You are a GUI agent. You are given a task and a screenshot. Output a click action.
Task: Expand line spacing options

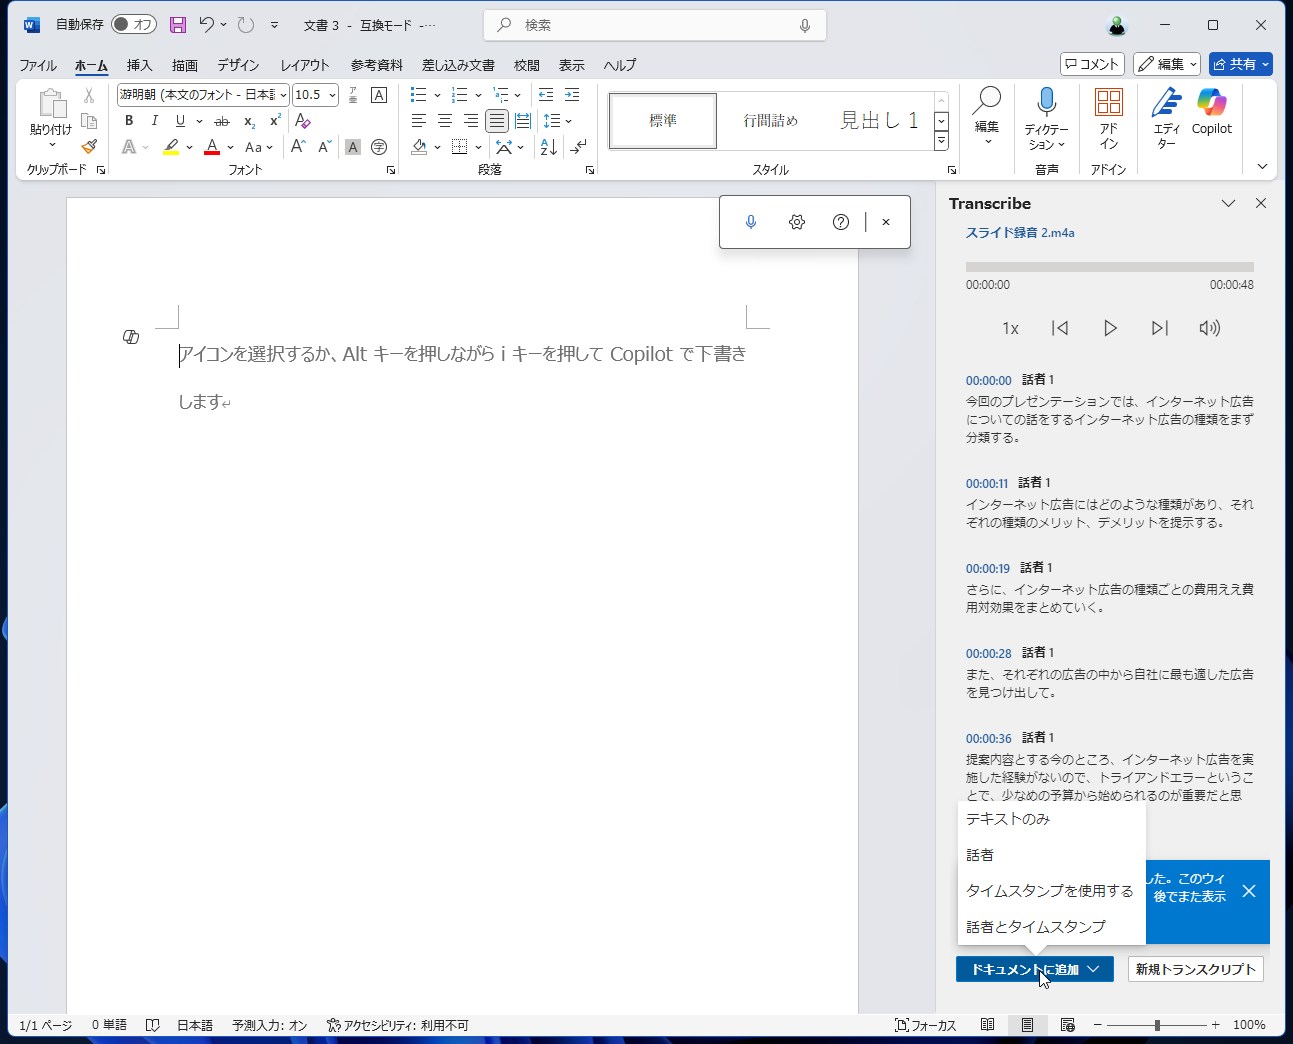[x=568, y=121]
